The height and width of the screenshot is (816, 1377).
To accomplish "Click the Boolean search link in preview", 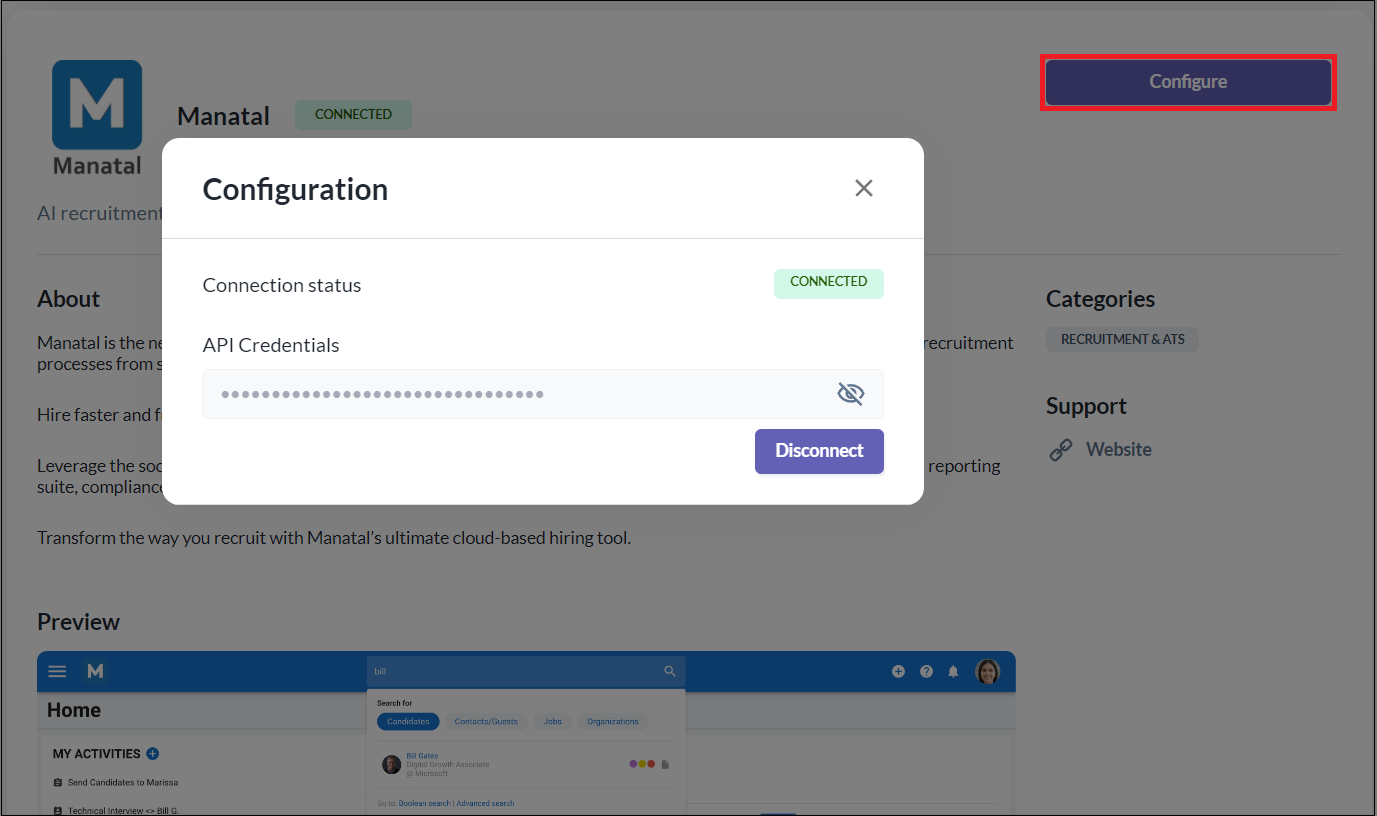I will click(x=424, y=803).
